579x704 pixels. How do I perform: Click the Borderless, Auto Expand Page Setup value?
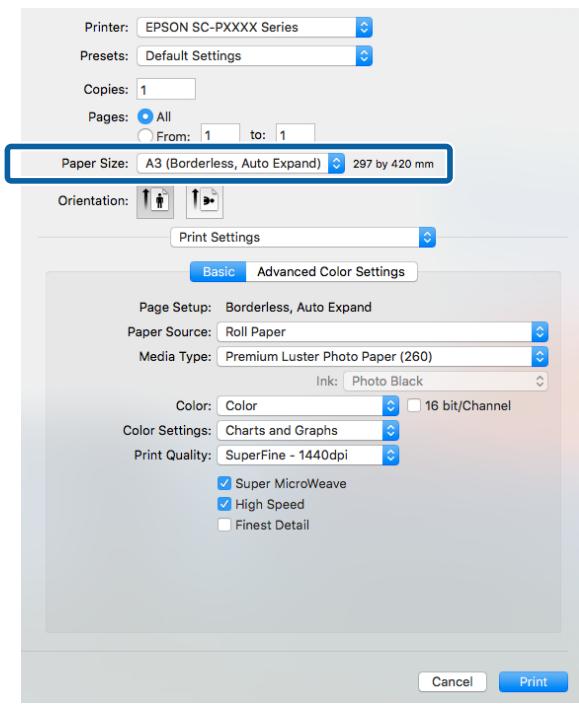click(x=298, y=307)
